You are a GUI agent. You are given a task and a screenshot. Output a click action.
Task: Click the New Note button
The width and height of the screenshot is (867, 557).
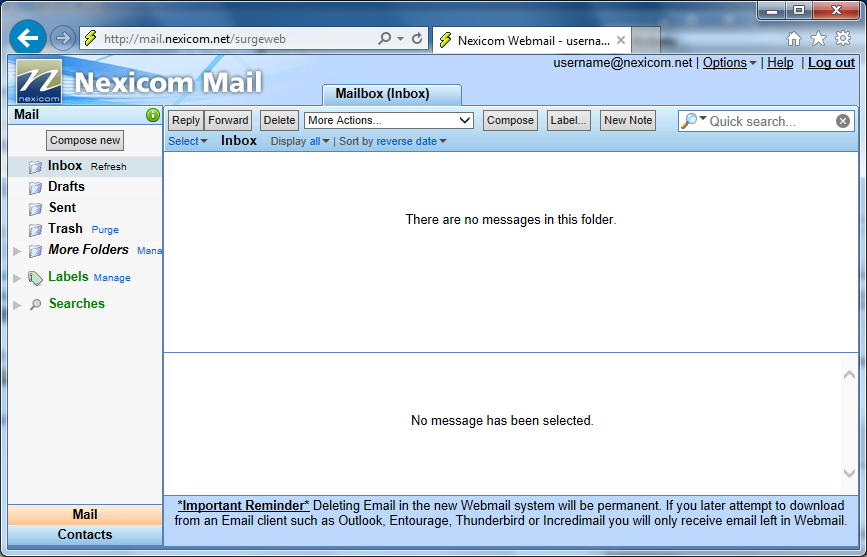coord(628,120)
